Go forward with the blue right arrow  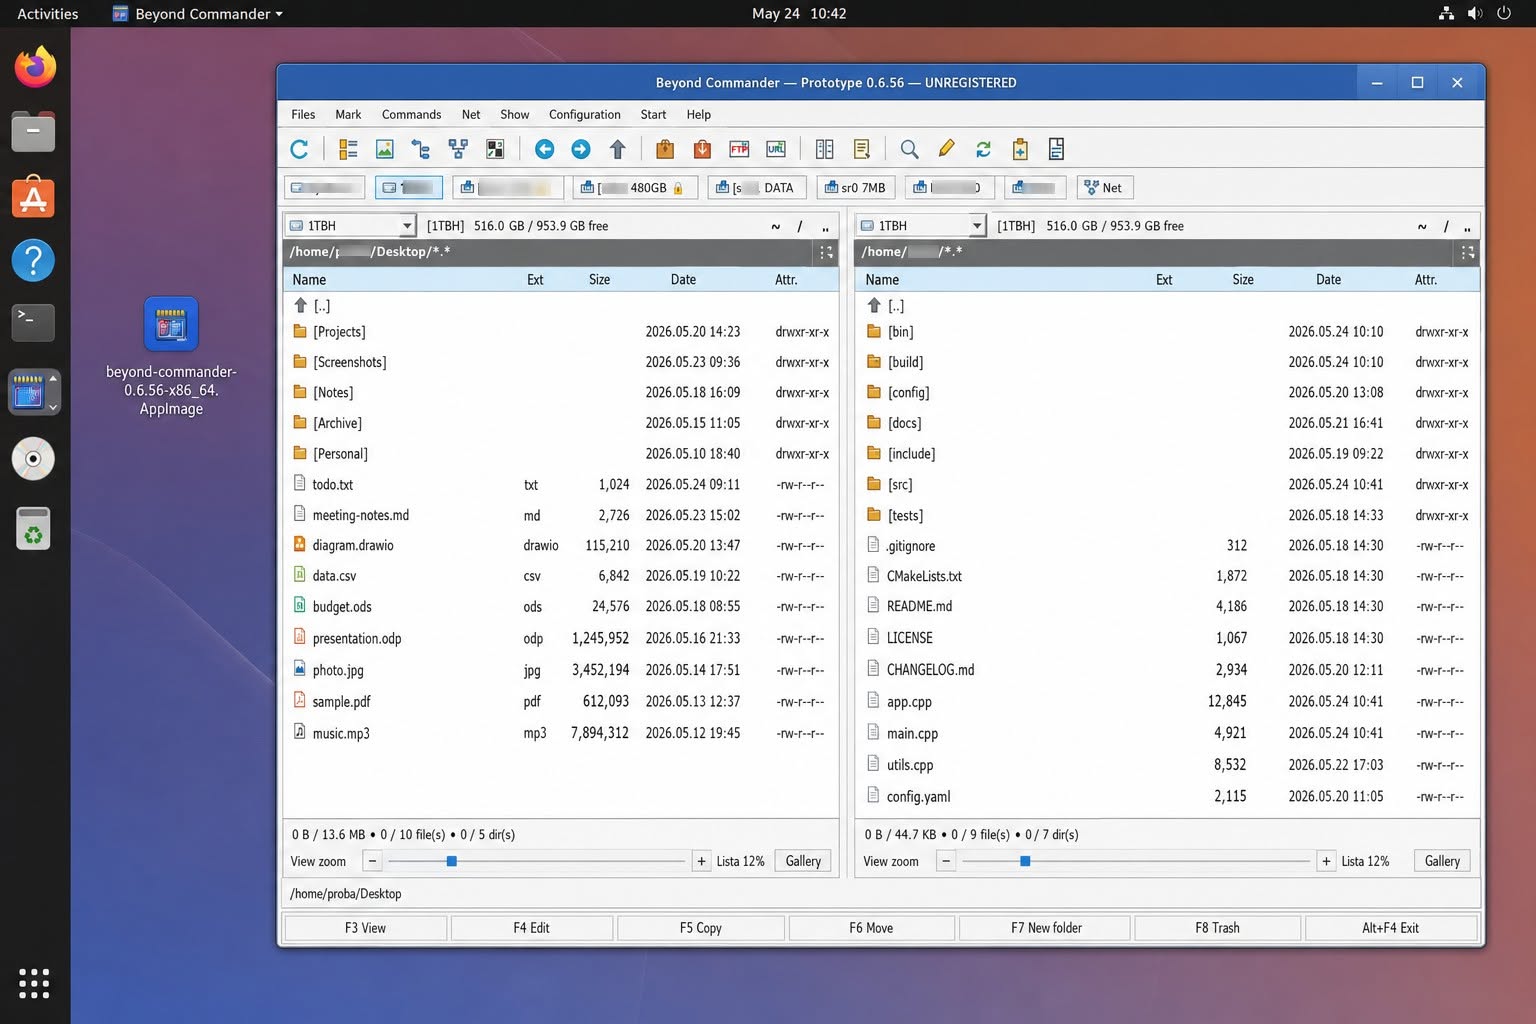(581, 150)
